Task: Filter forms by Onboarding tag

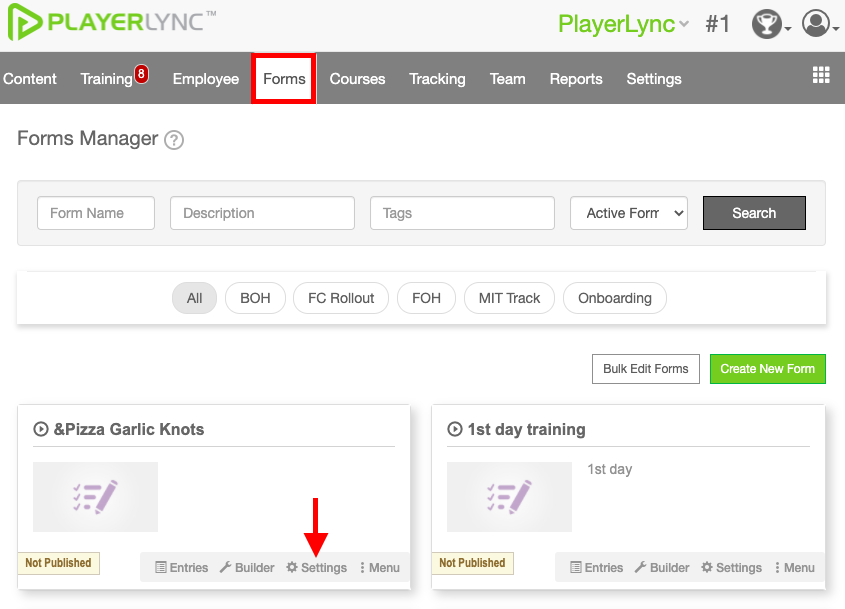Action: tap(615, 298)
